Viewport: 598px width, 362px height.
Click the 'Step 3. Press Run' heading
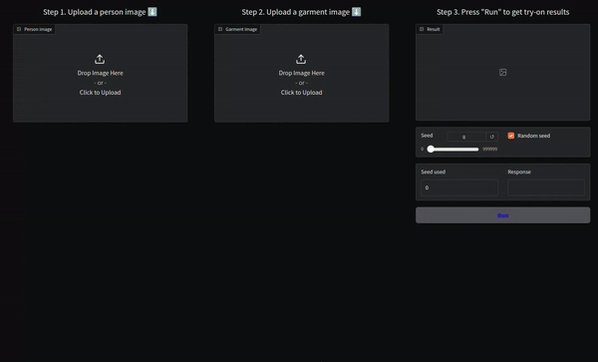(503, 12)
